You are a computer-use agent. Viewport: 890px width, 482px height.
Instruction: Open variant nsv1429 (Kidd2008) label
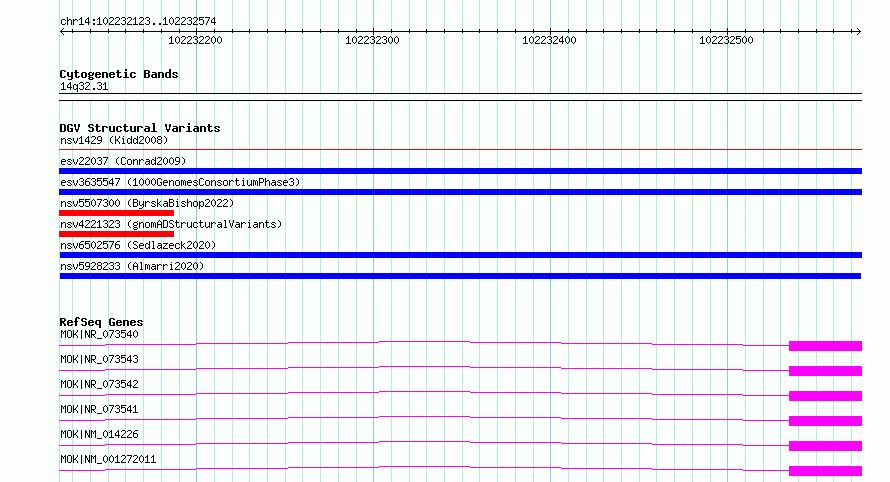coord(114,140)
